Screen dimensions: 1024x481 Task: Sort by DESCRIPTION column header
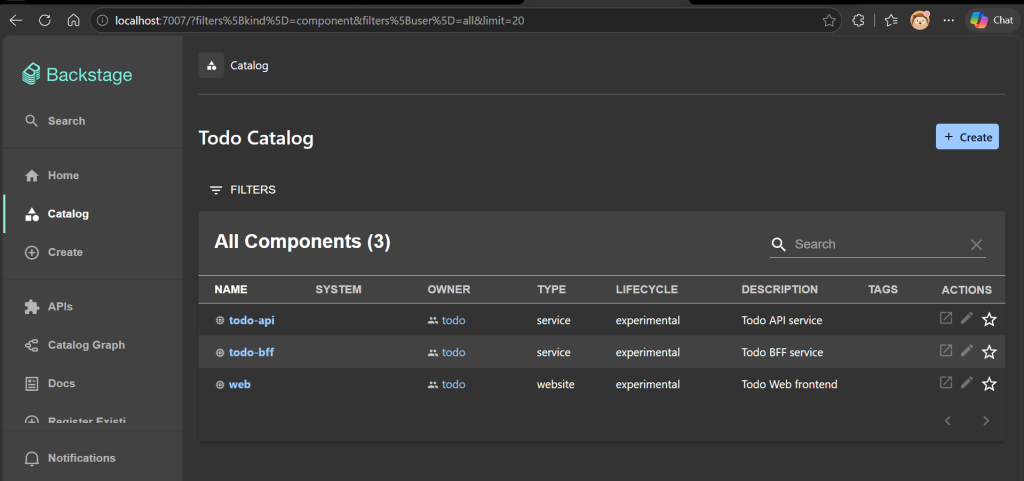tap(779, 289)
